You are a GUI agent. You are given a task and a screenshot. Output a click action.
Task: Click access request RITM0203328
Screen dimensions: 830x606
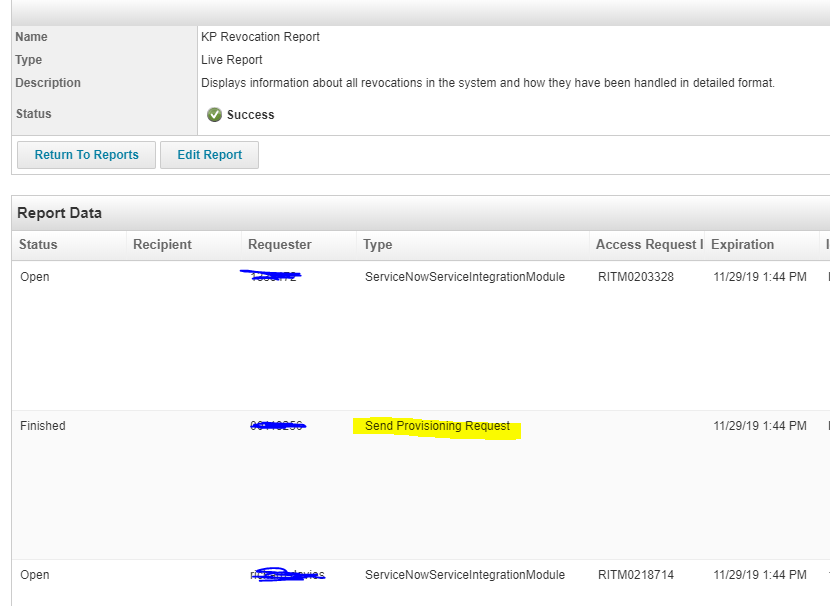tap(636, 277)
